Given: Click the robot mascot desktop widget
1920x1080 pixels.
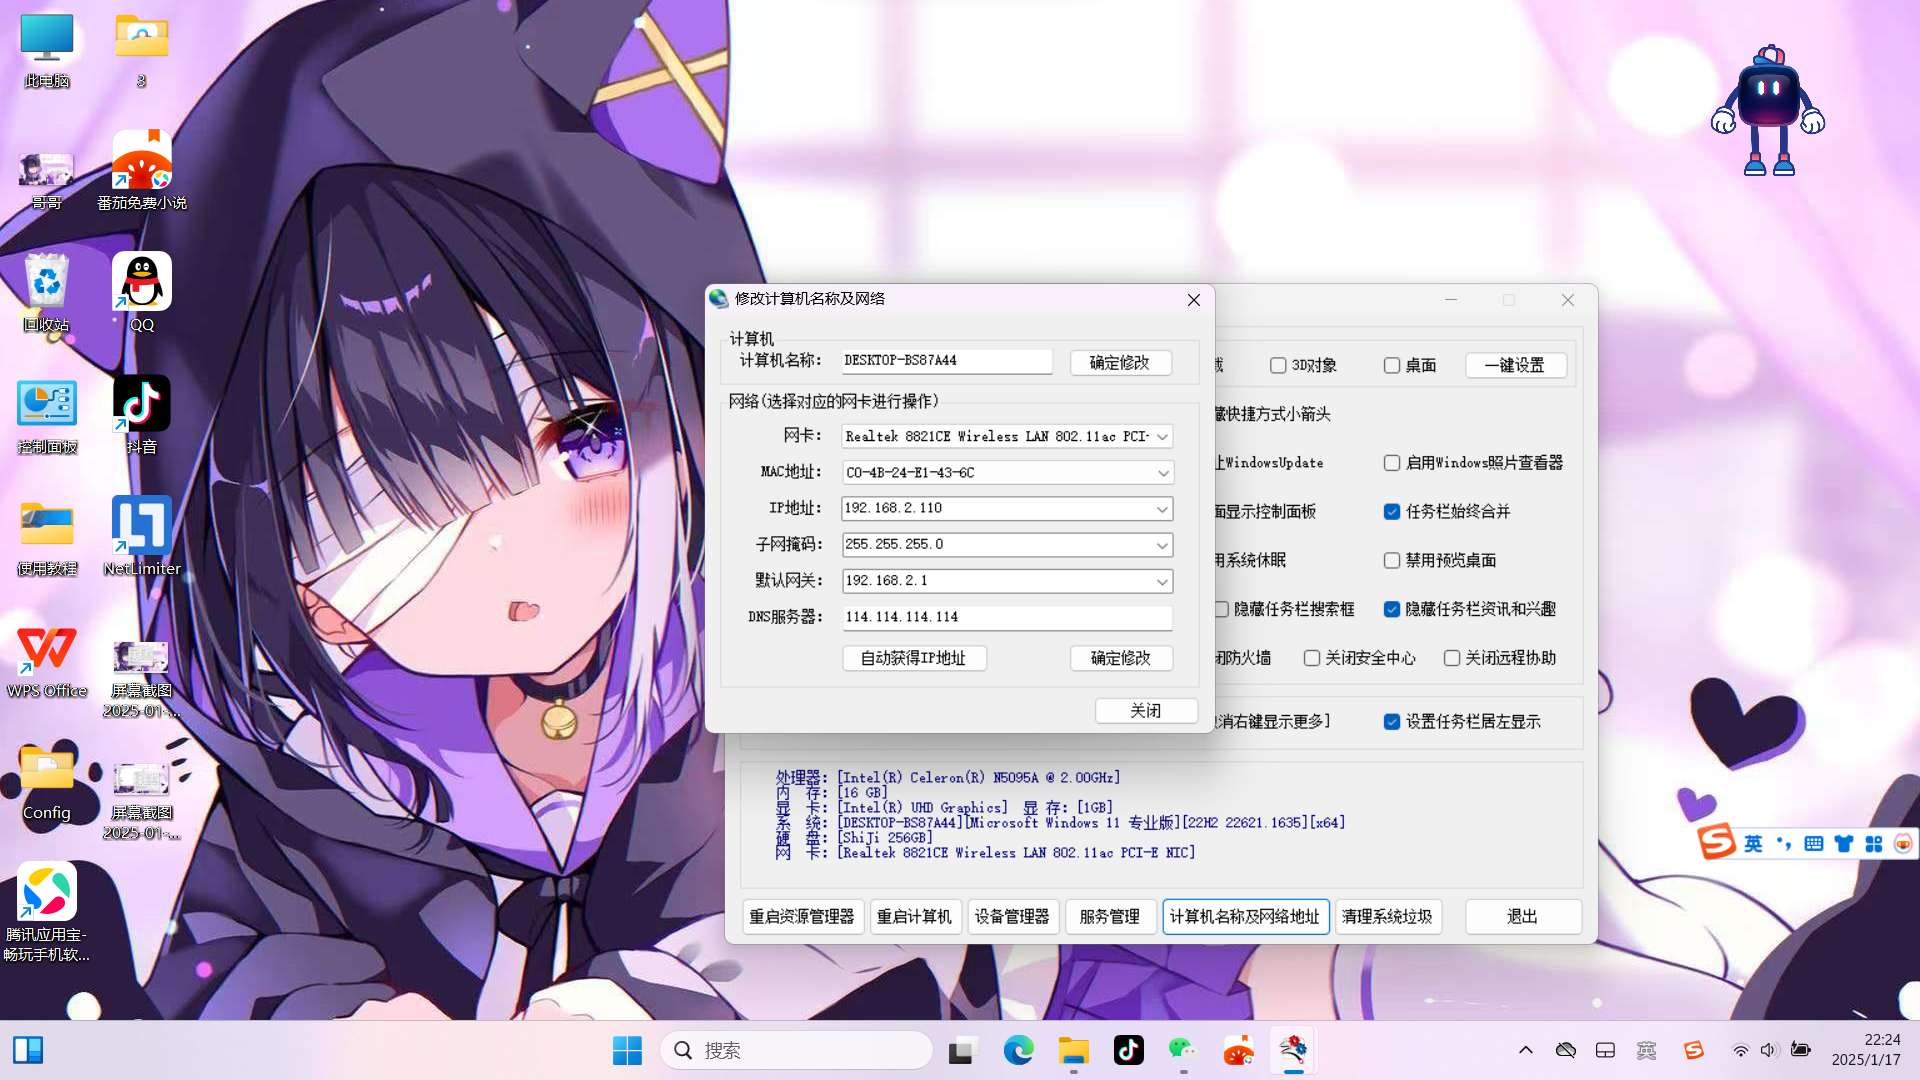Looking at the screenshot, I should tap(1768, 110).
